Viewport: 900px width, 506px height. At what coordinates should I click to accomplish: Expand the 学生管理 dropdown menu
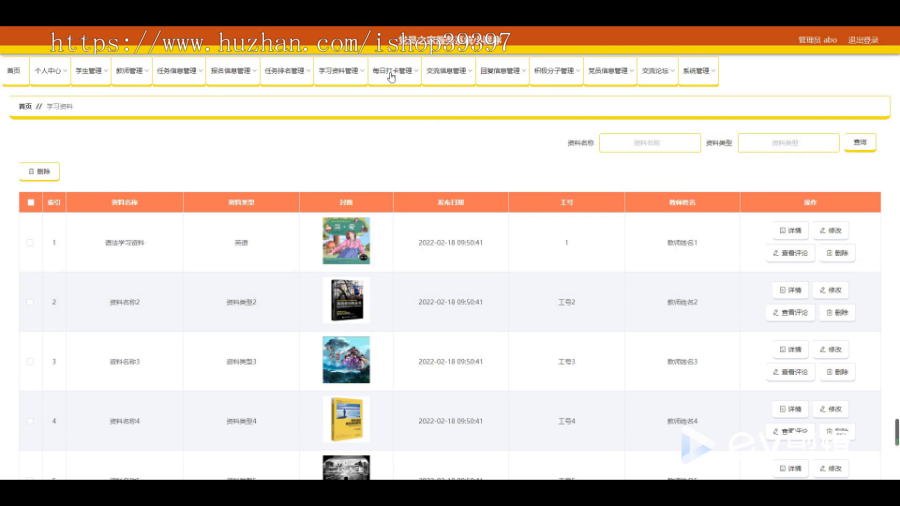91,71
